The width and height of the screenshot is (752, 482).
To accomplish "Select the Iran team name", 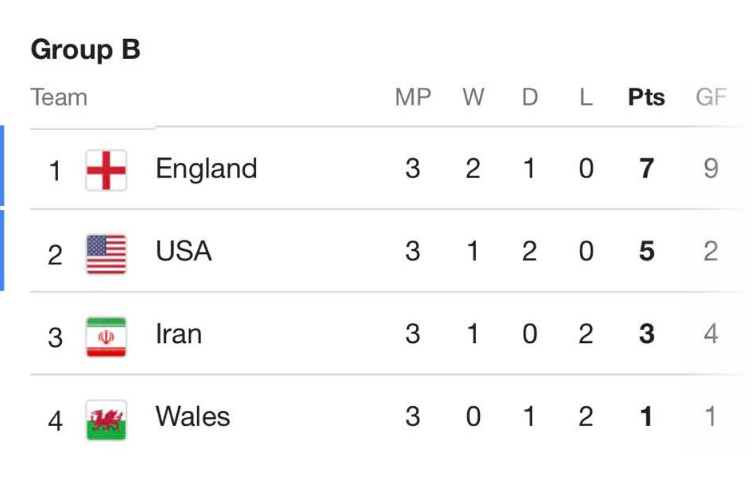I will tap(178, 334).
